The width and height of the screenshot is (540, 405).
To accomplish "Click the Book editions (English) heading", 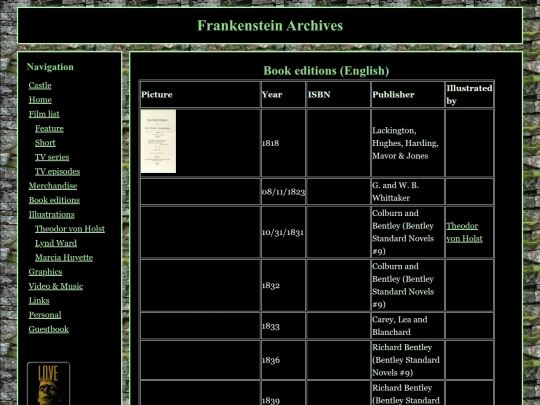I will tap(326, 71).
